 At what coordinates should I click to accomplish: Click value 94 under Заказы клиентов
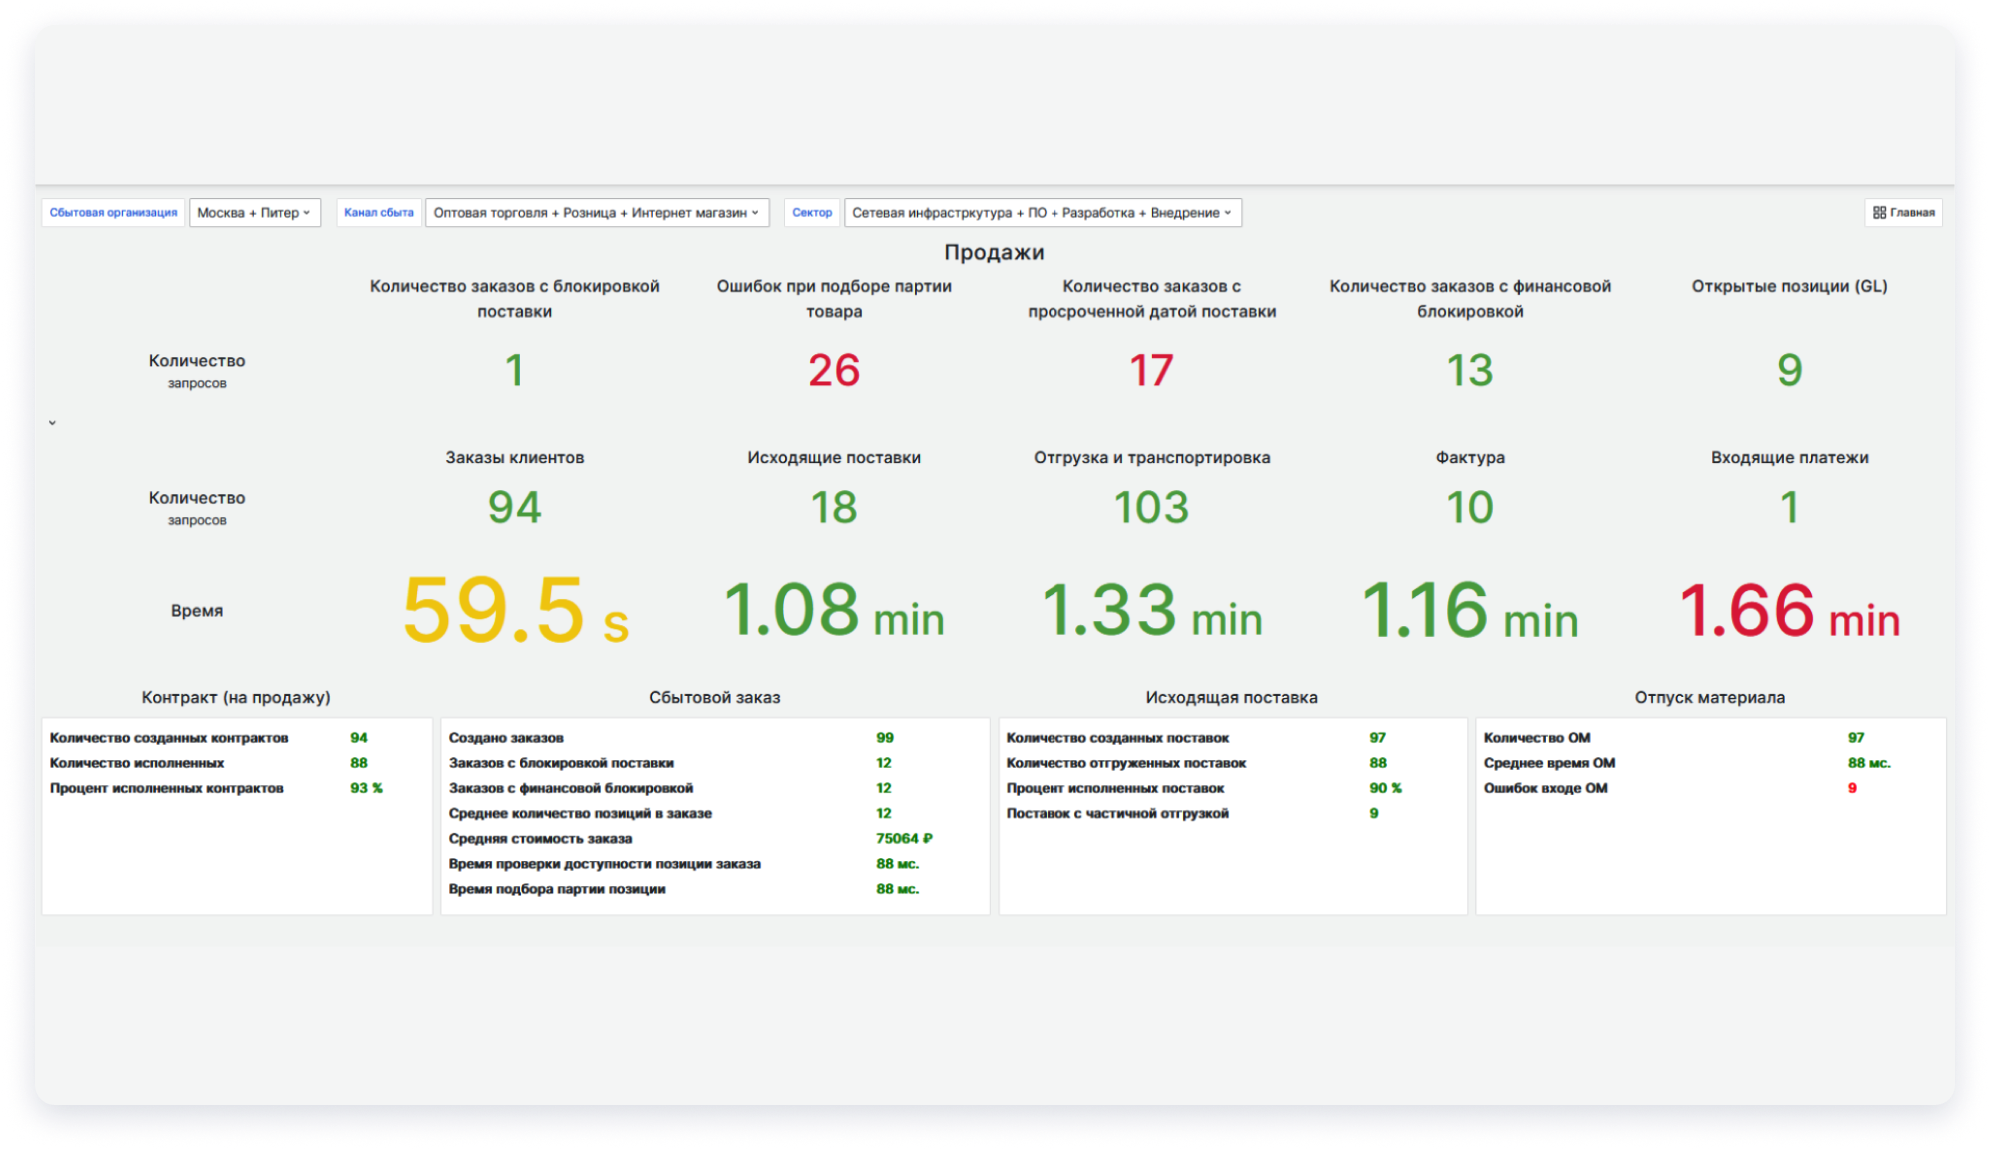(x=514, y=507)
